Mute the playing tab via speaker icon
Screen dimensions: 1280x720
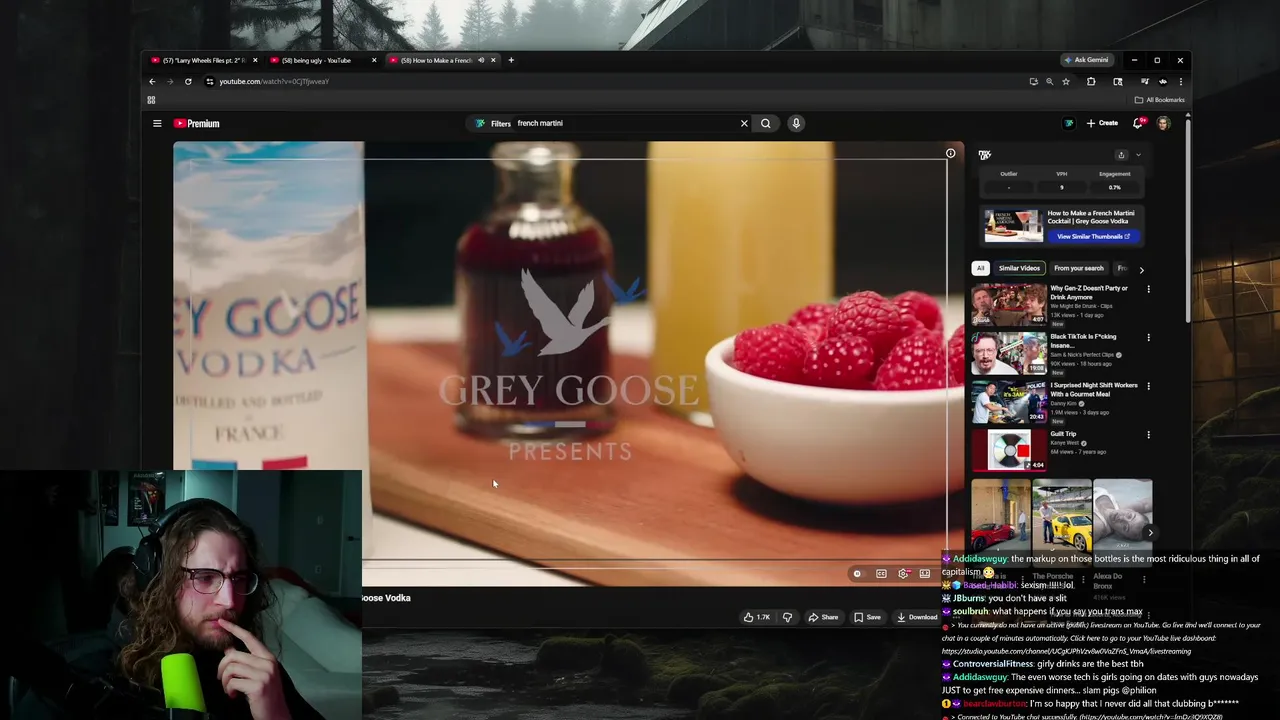click(x=480, y=60)
